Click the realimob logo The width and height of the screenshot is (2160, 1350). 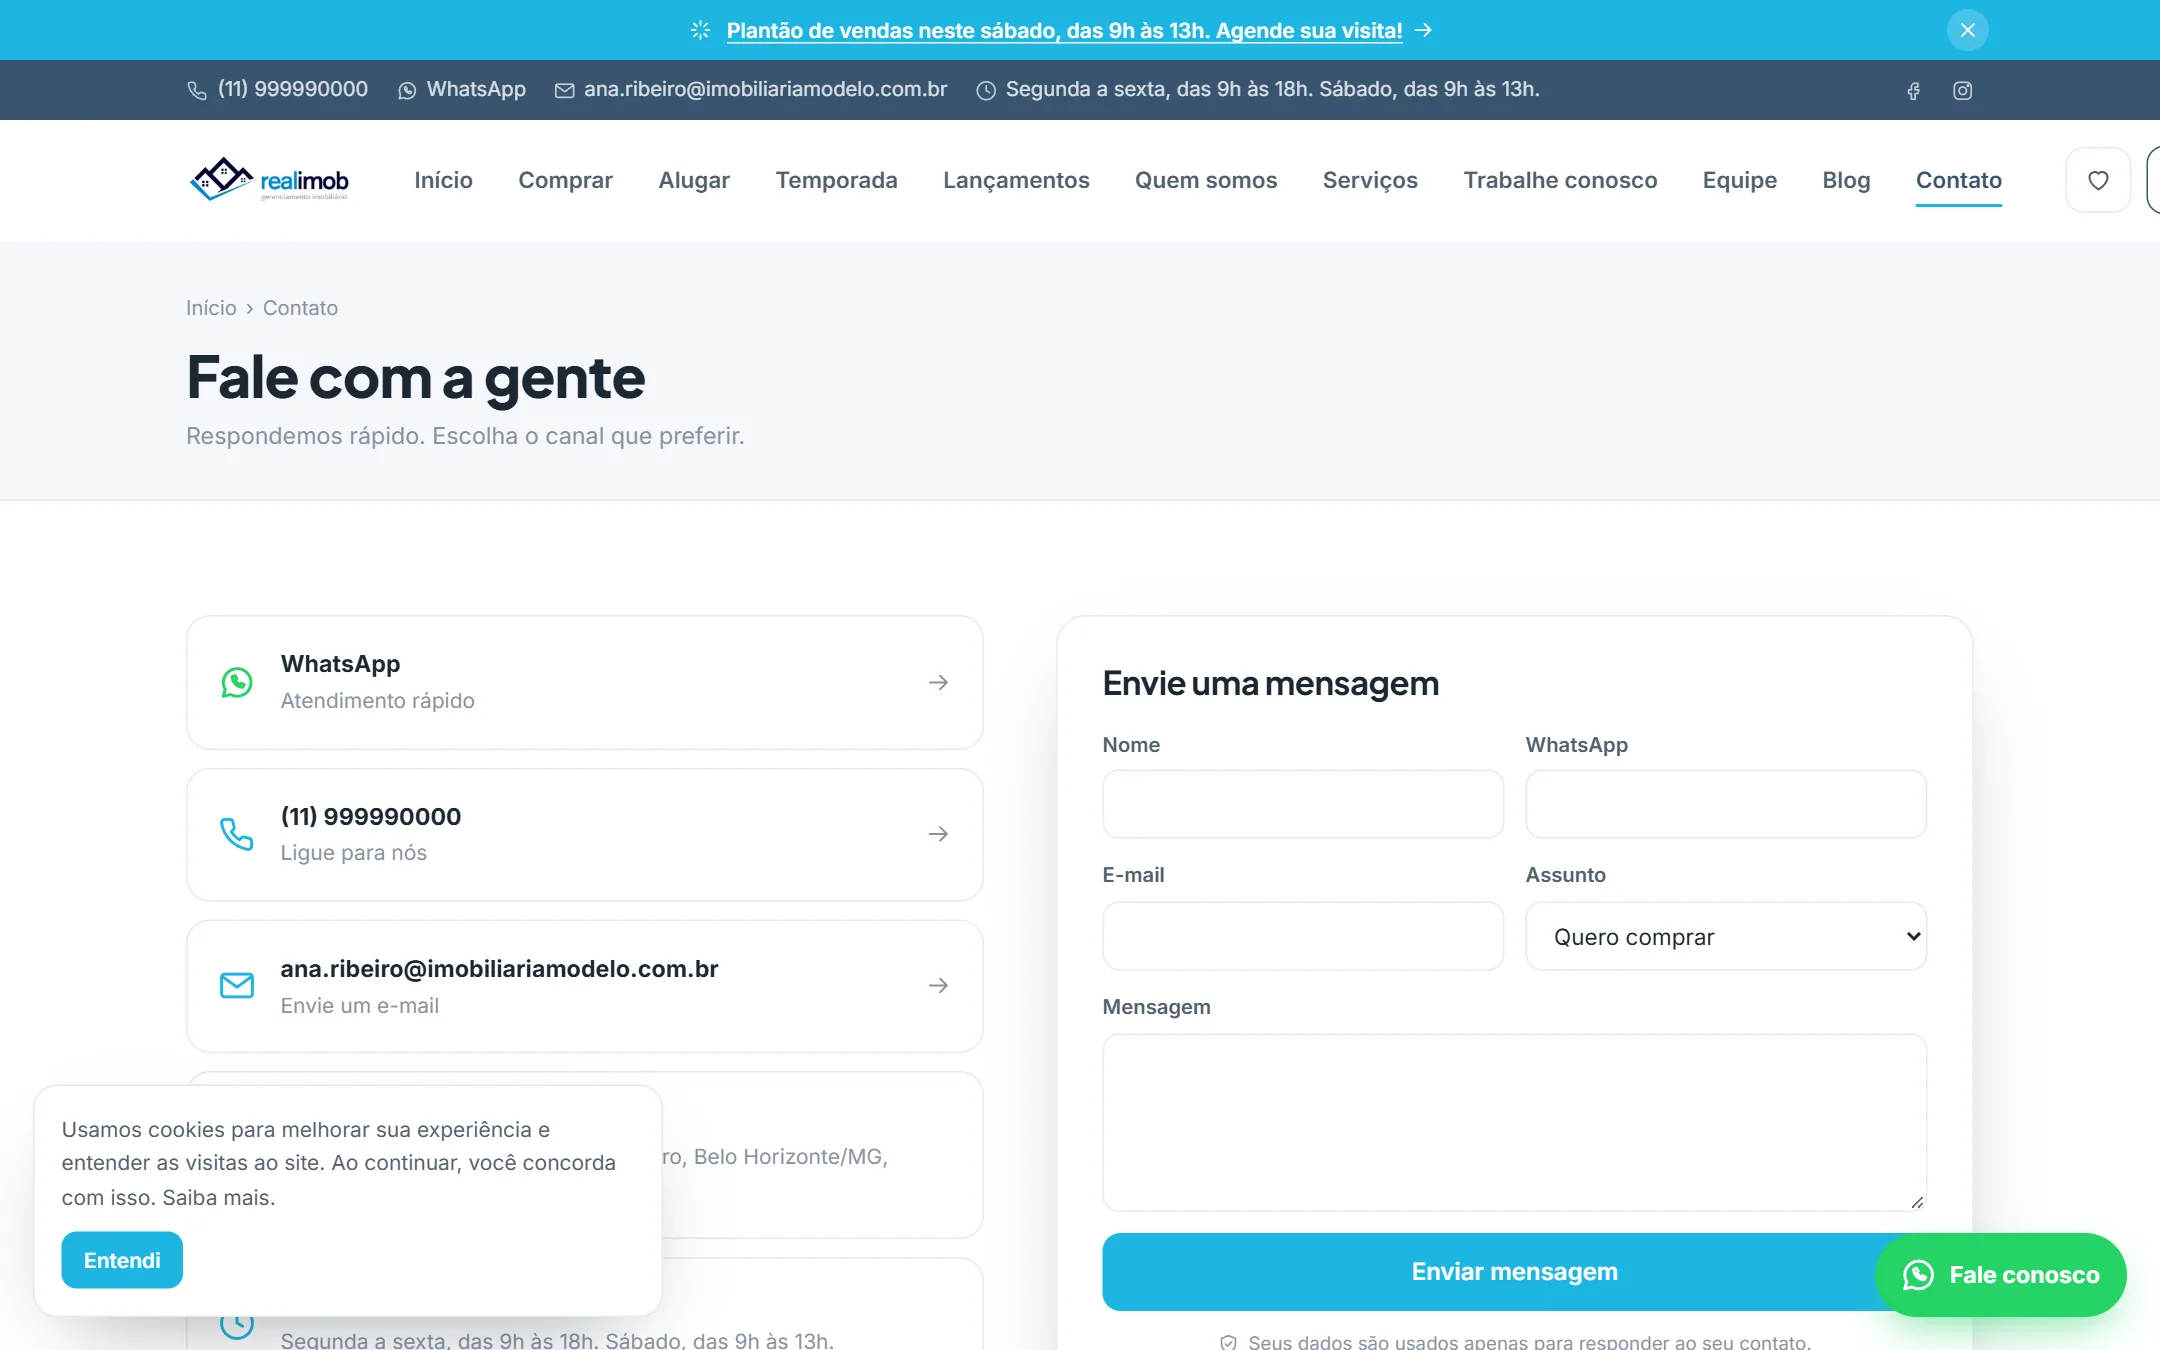click(269, 180)
